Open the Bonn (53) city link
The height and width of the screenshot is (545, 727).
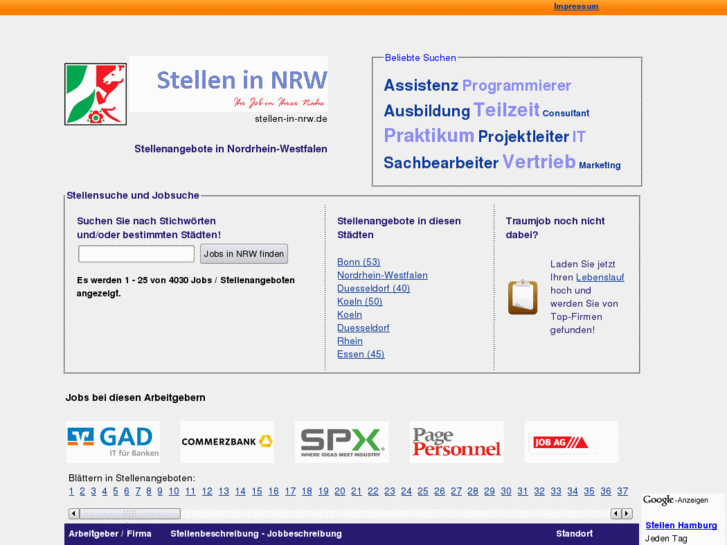(x=359, y=262)
